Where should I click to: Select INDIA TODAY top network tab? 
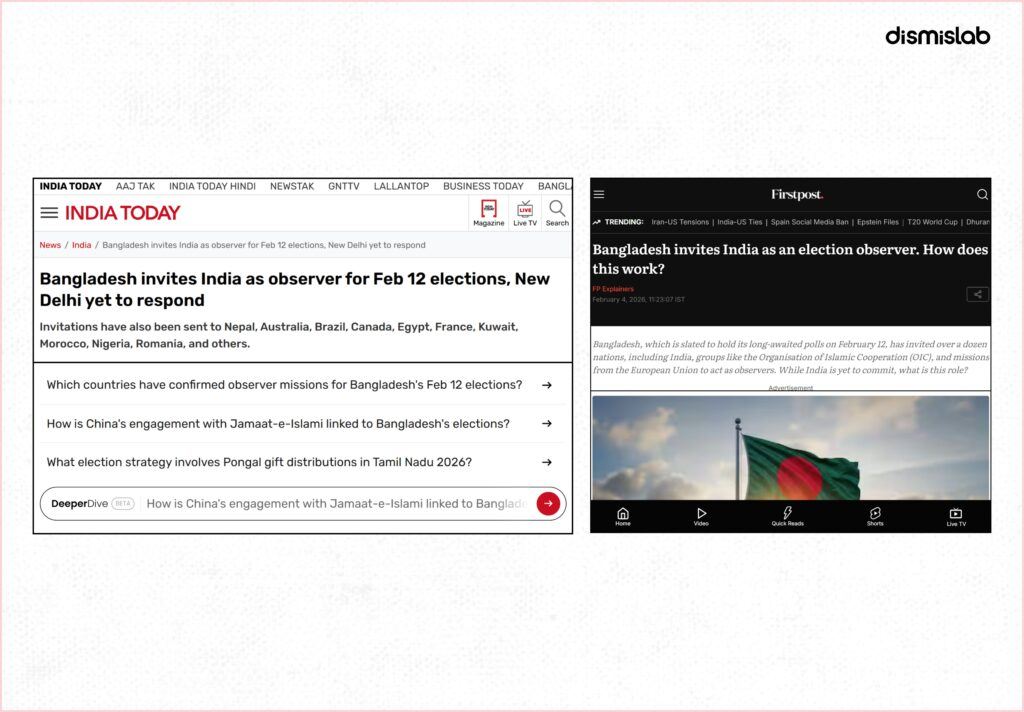pyautogui.click(x=71, y=186)
